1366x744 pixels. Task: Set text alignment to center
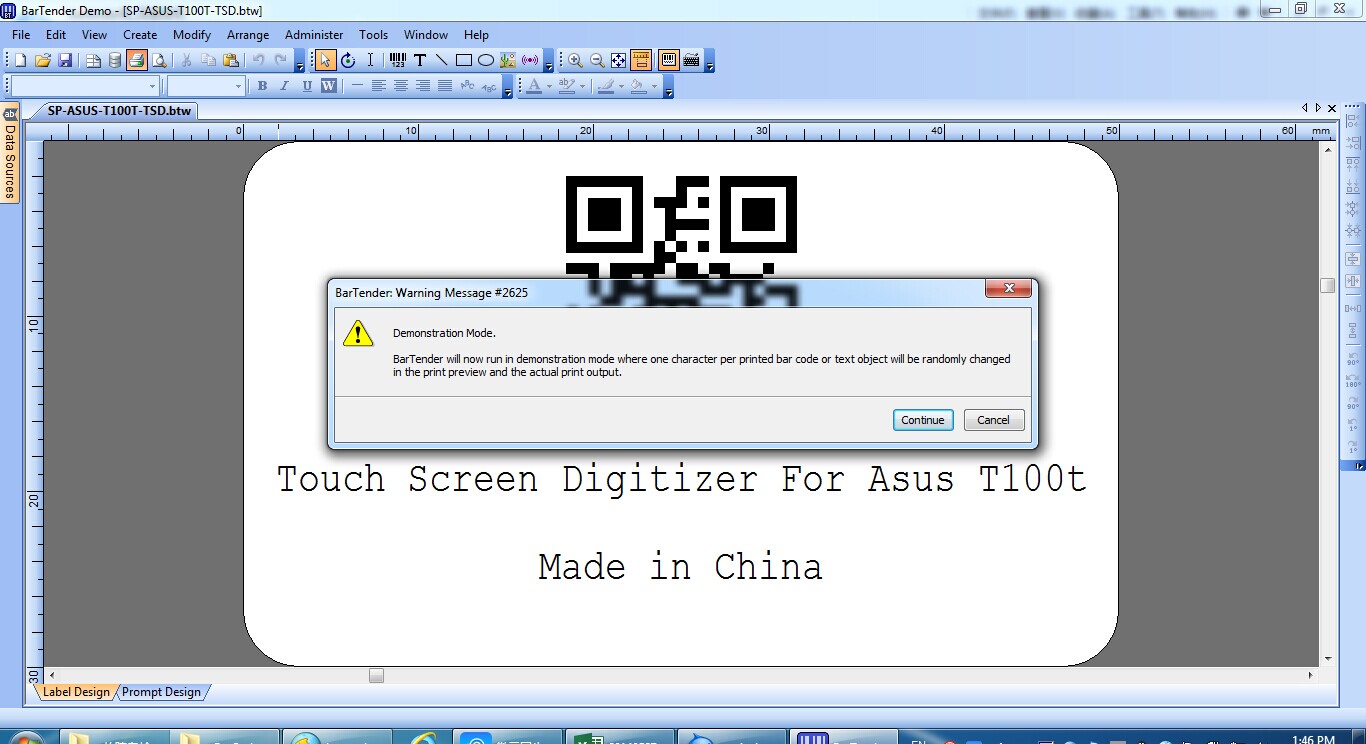point(400,87)
